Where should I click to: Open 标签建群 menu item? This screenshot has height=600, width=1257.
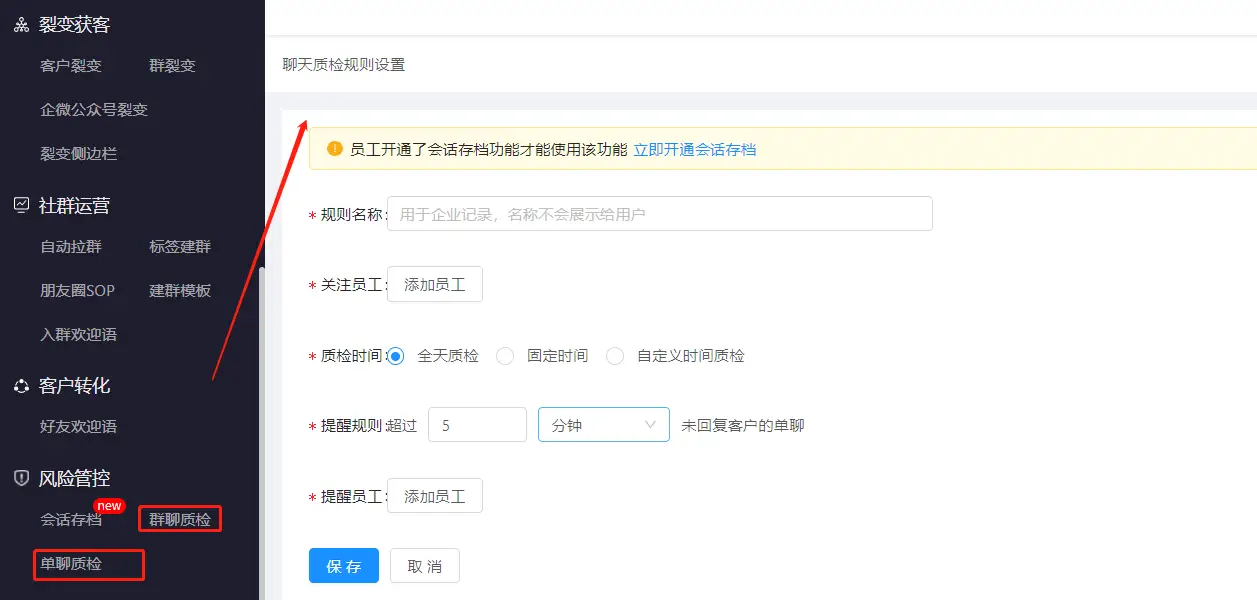180,247
